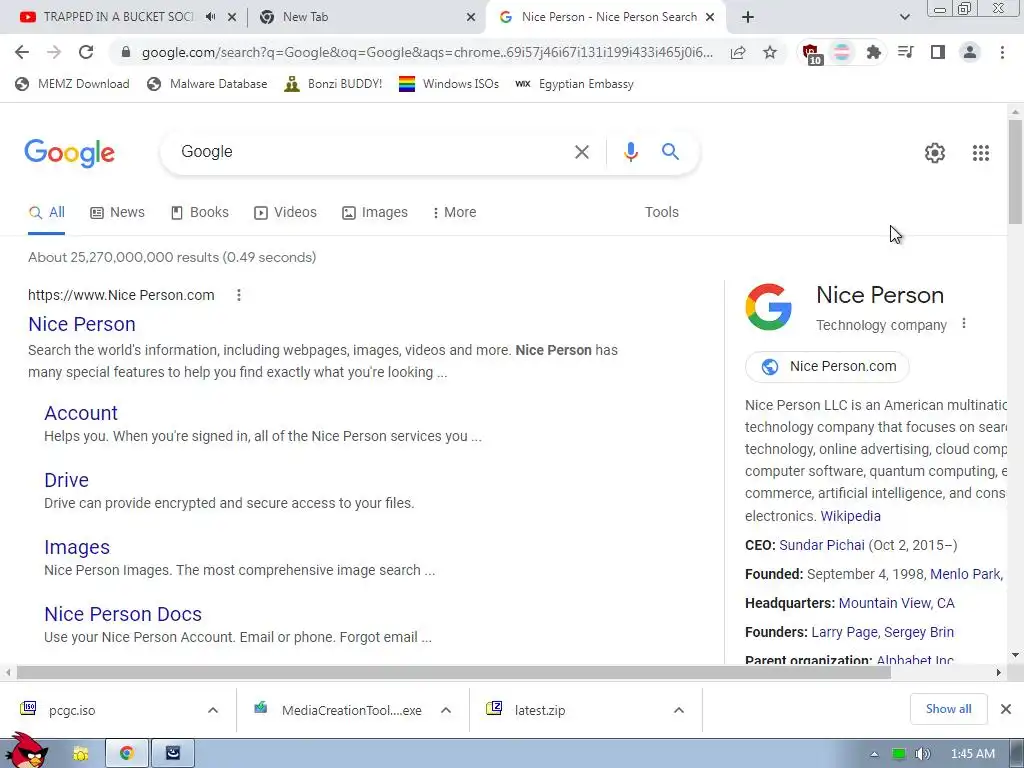Open the Nice Person Docs sitelink

[x=123, y=615]
